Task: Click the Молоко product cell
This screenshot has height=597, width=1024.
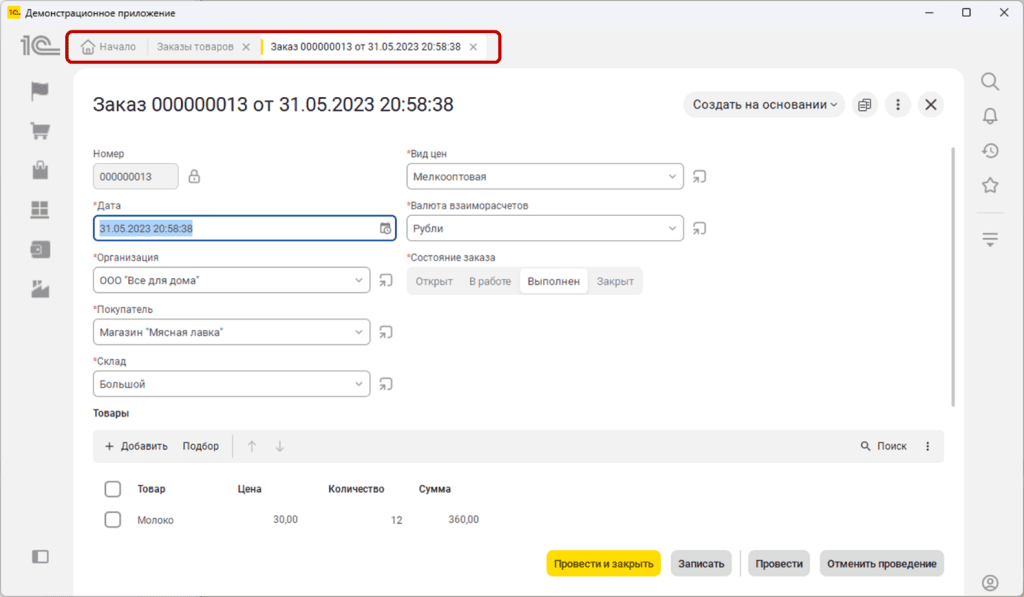Action: [x=155, y=520]
